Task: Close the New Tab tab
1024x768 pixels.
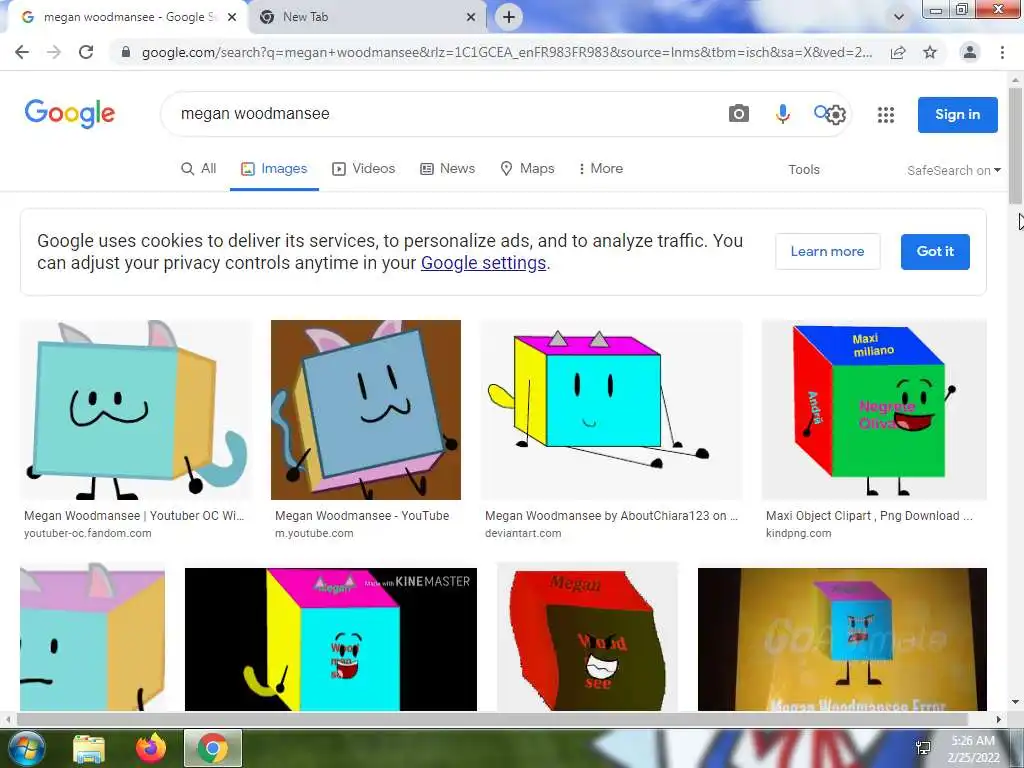Action: tap(471, 17)
